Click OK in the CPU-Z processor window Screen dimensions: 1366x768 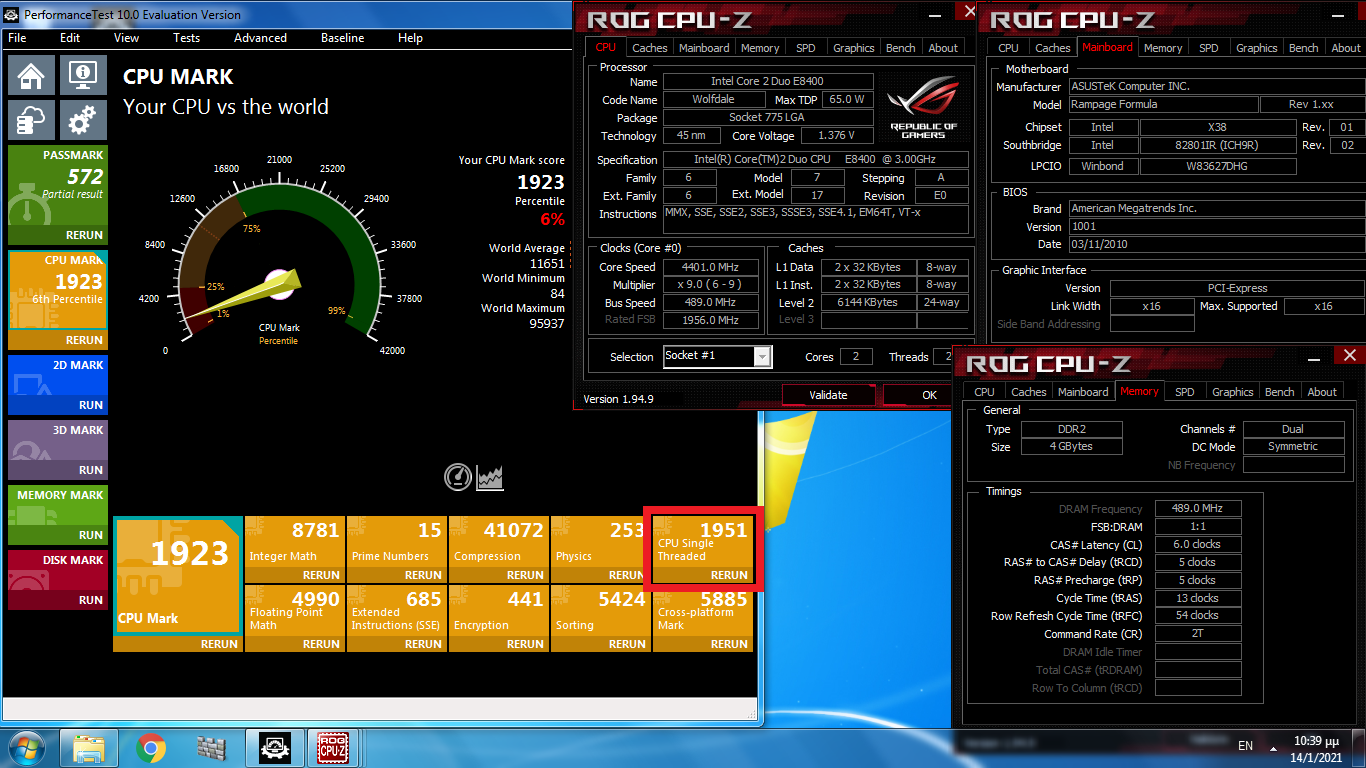[x=929, y=395]
